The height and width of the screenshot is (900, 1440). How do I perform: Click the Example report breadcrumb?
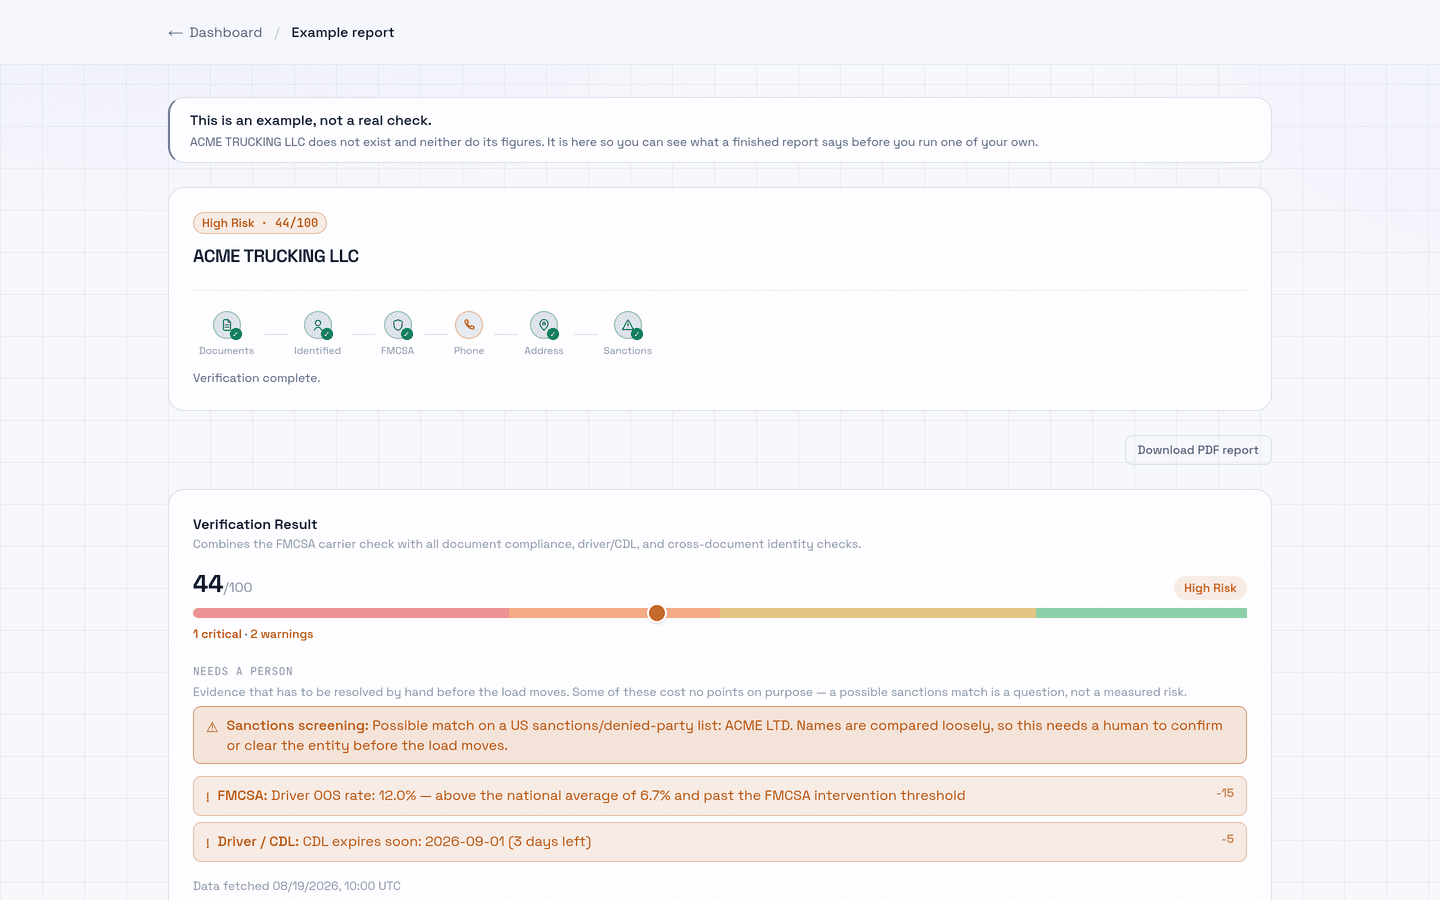pyautogui.click(x=343, y=33)
